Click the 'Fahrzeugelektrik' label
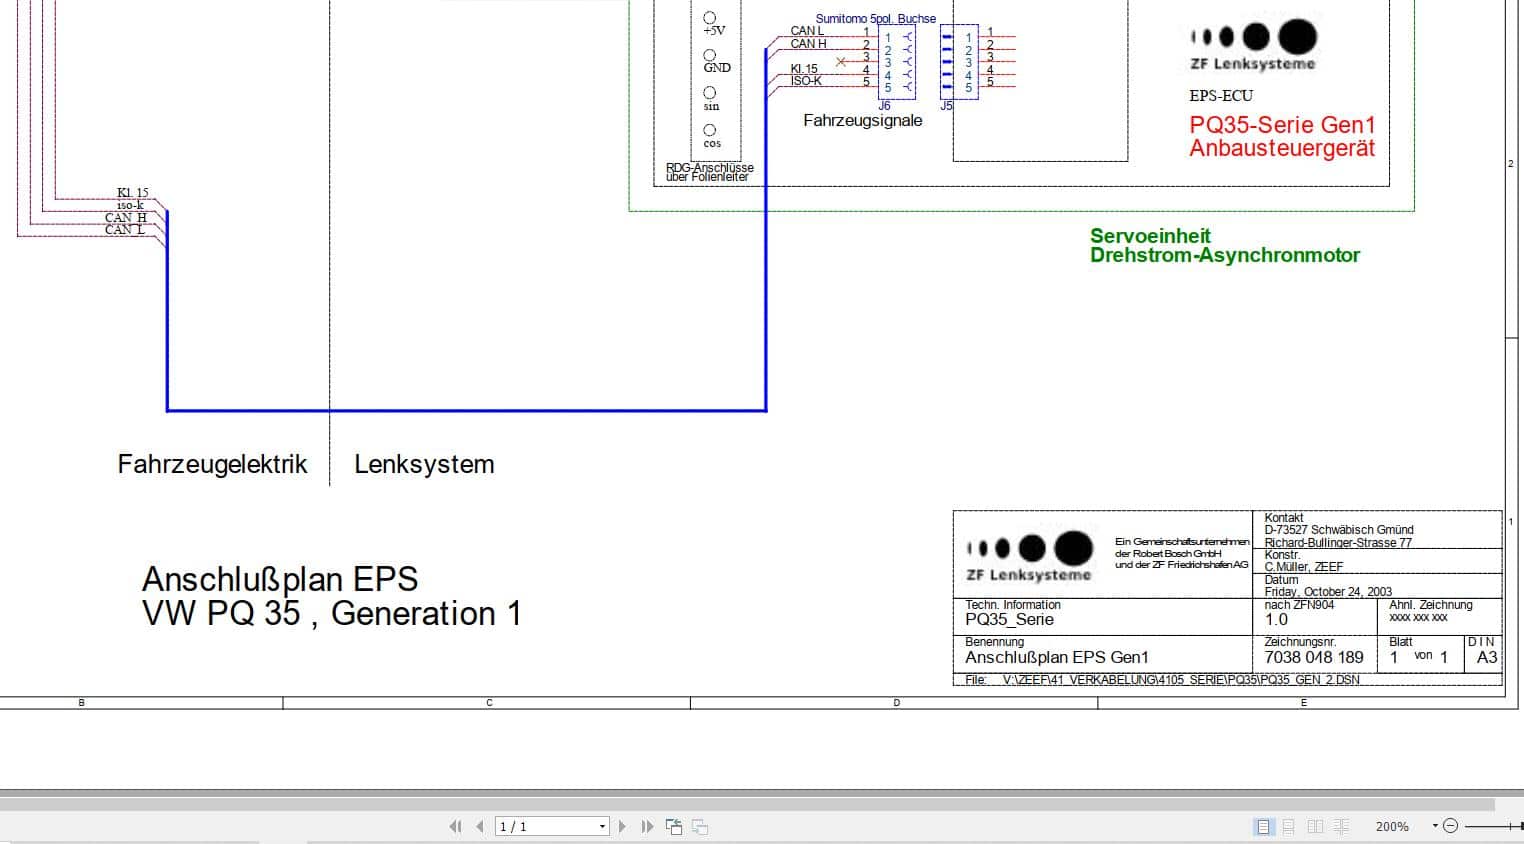The image size is (1524, 844). coord(213,464)
